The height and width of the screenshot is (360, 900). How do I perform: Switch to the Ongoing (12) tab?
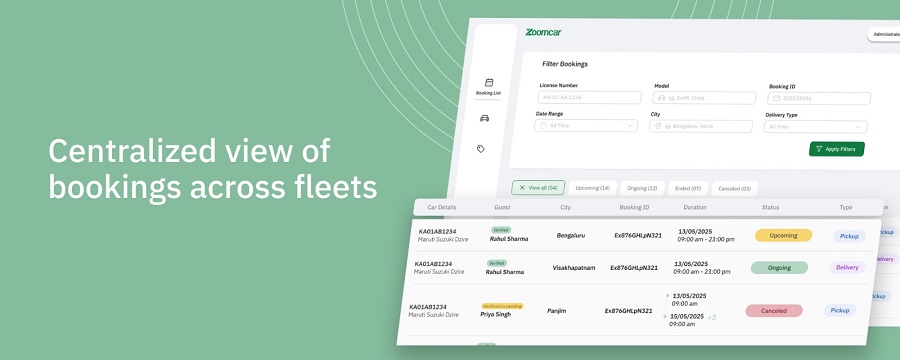[x=642, y=188]
